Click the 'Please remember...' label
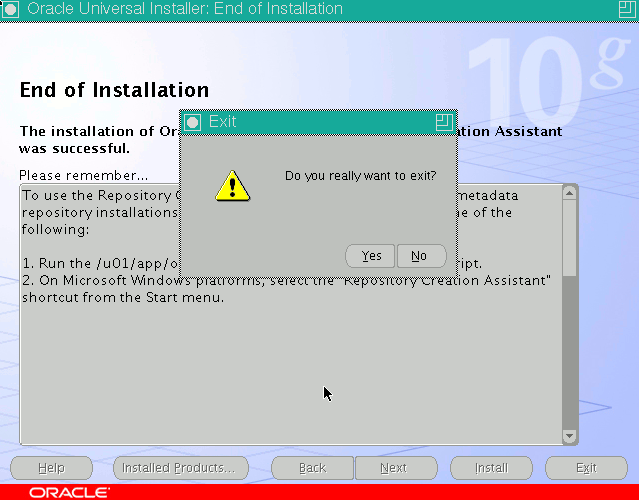The width and height of the screenshot is (639, 500). [84, 175]
